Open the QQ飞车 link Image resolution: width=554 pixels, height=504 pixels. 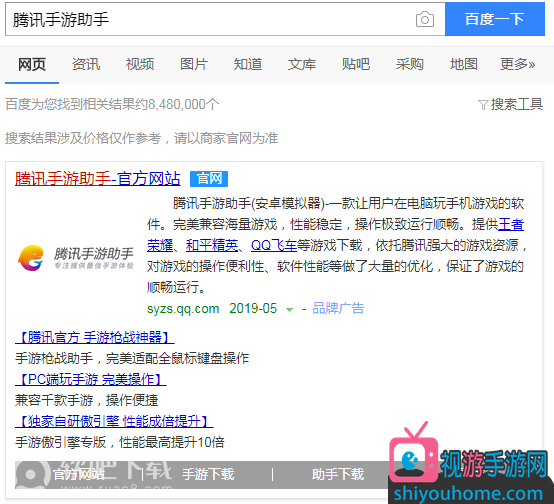(274, 245)
